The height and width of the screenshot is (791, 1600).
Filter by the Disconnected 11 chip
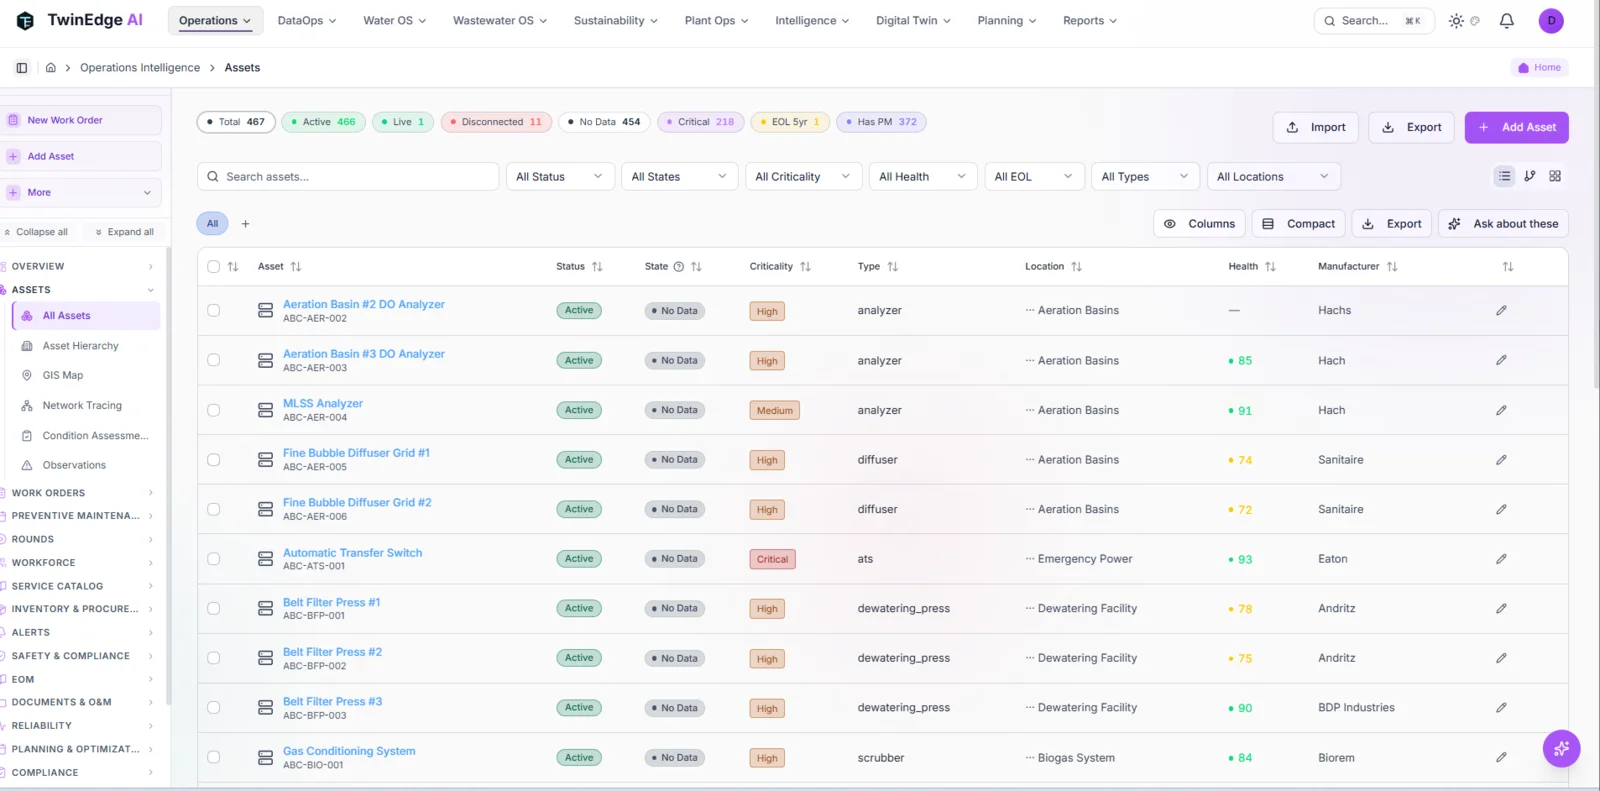click(496, 122)
